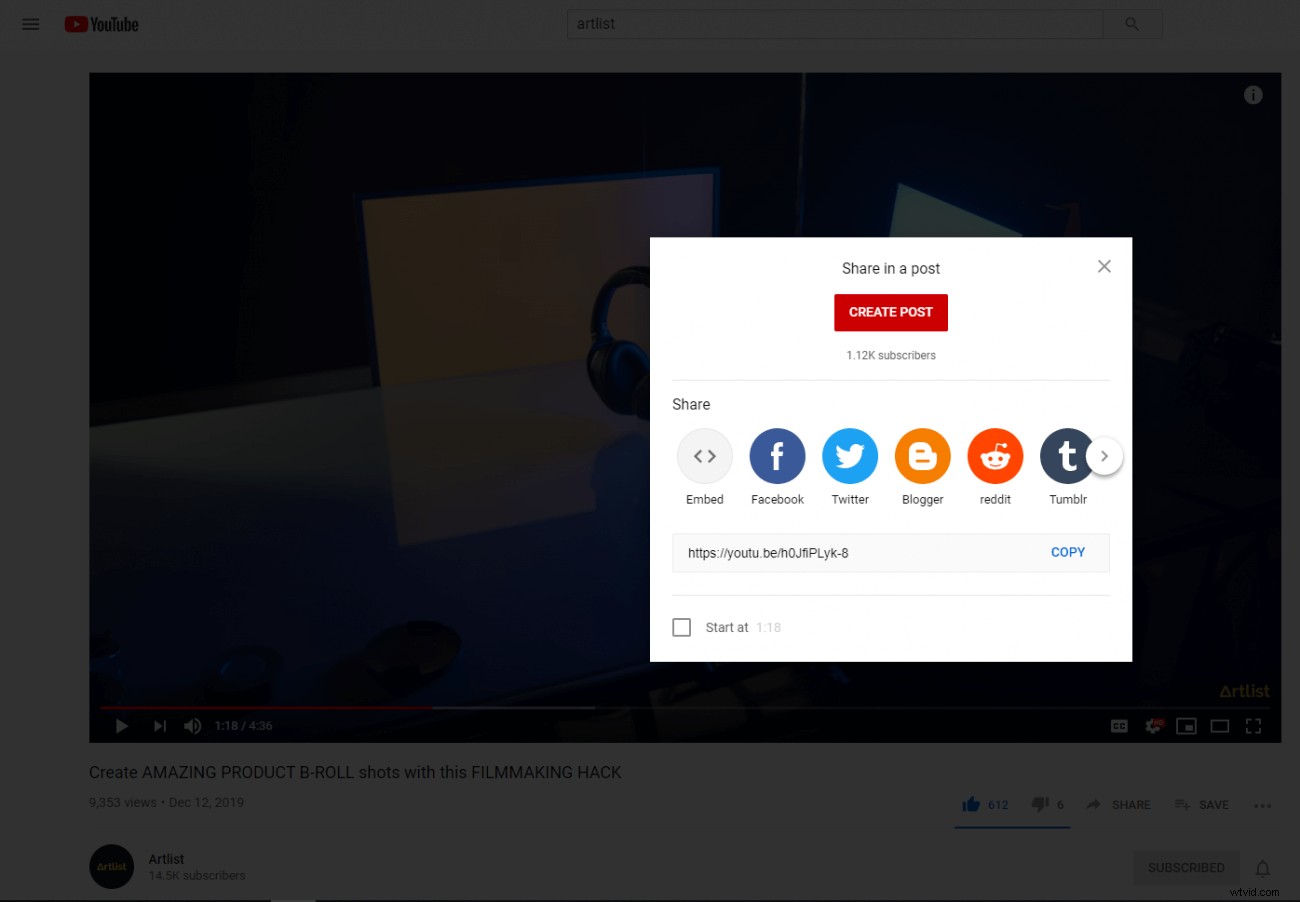This screenshot has height=902, width=1300.
Task: Enable closed captions on the player
Action: [x=1119, y=726]
